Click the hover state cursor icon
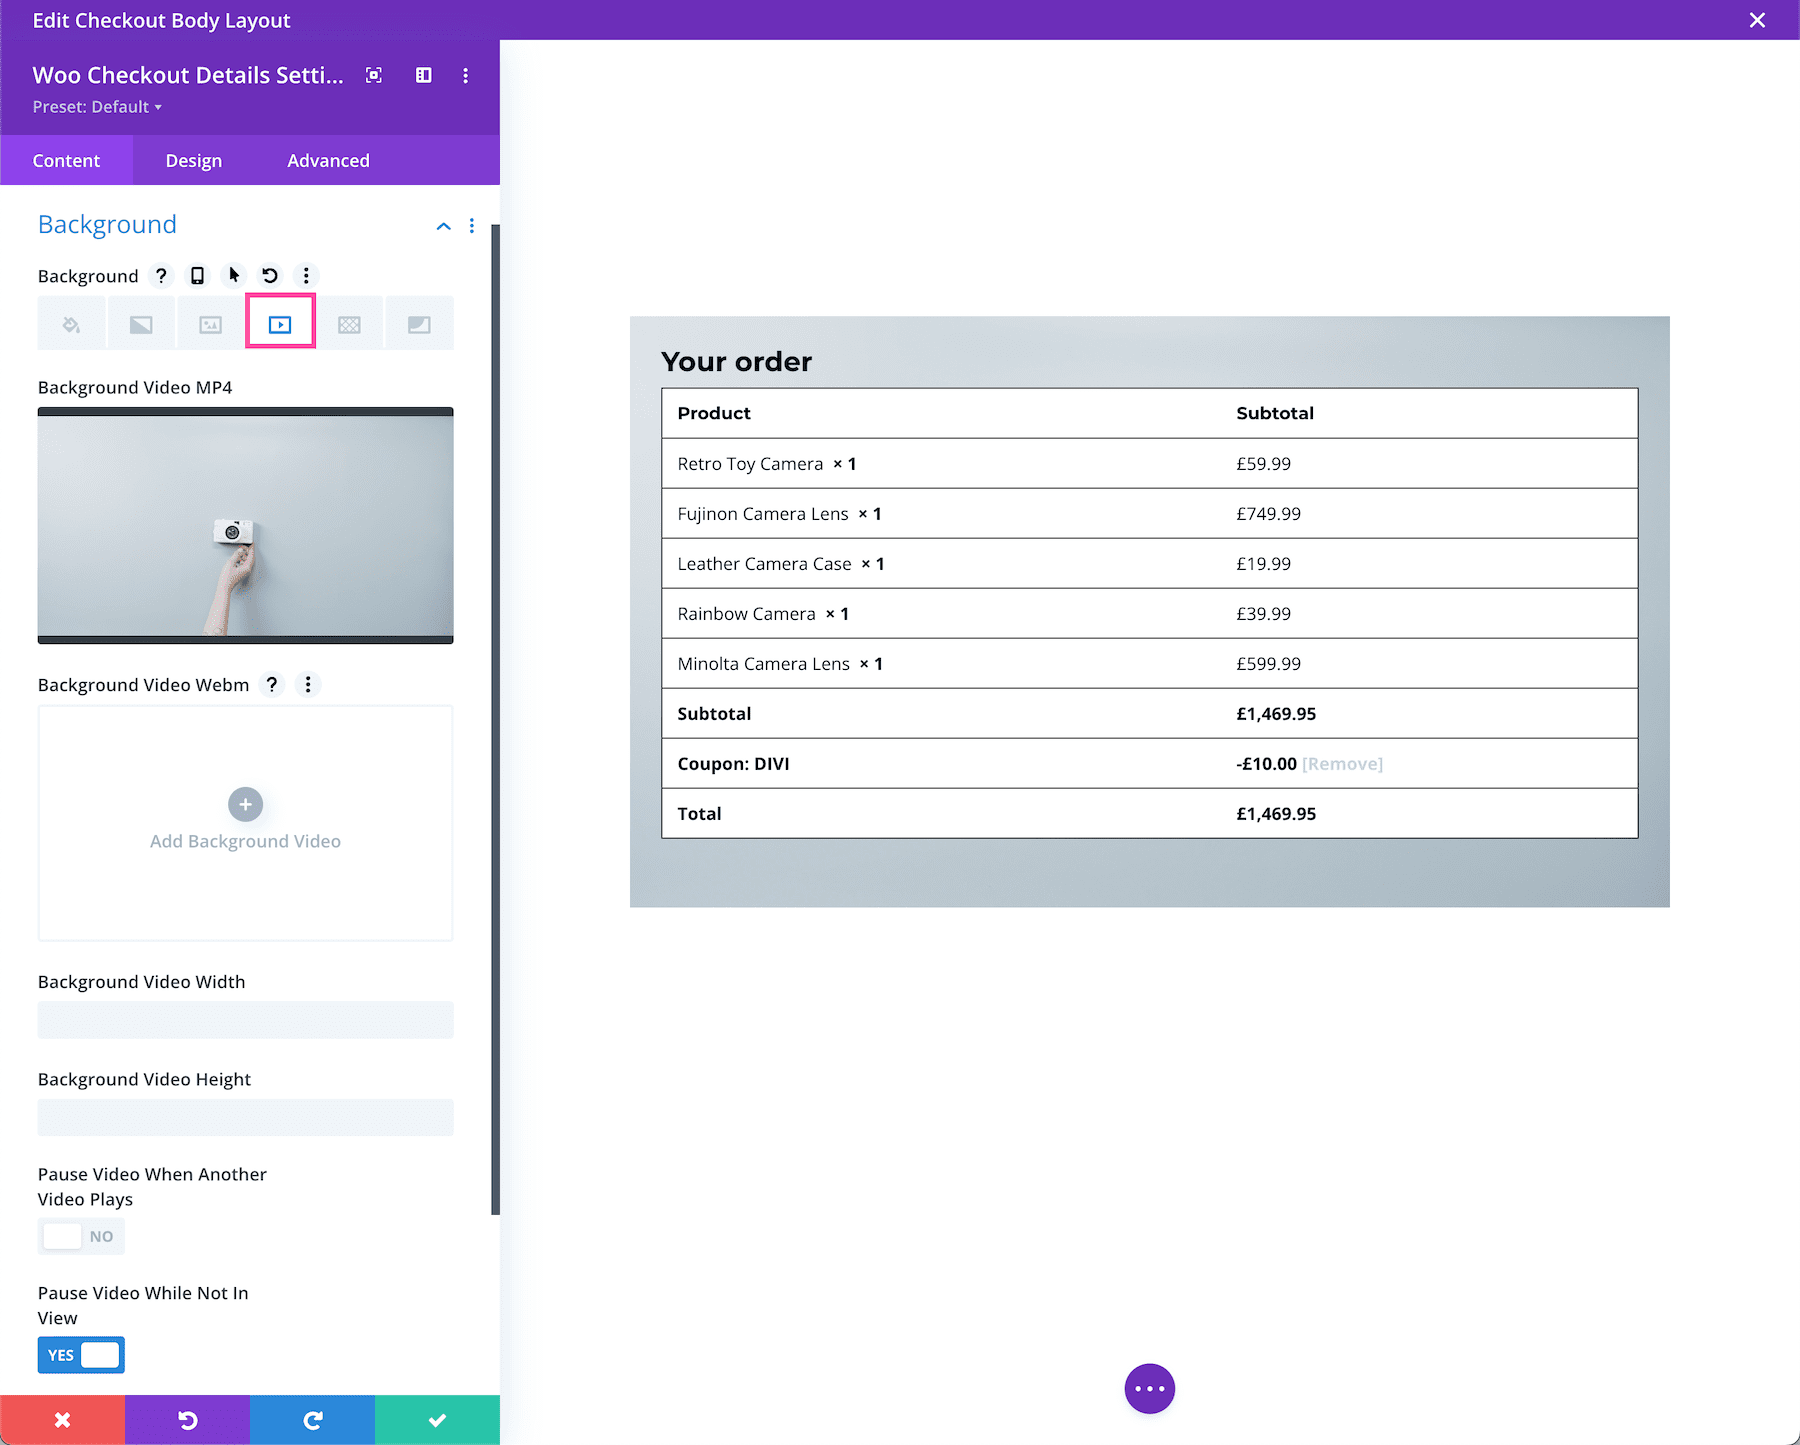 233,275
